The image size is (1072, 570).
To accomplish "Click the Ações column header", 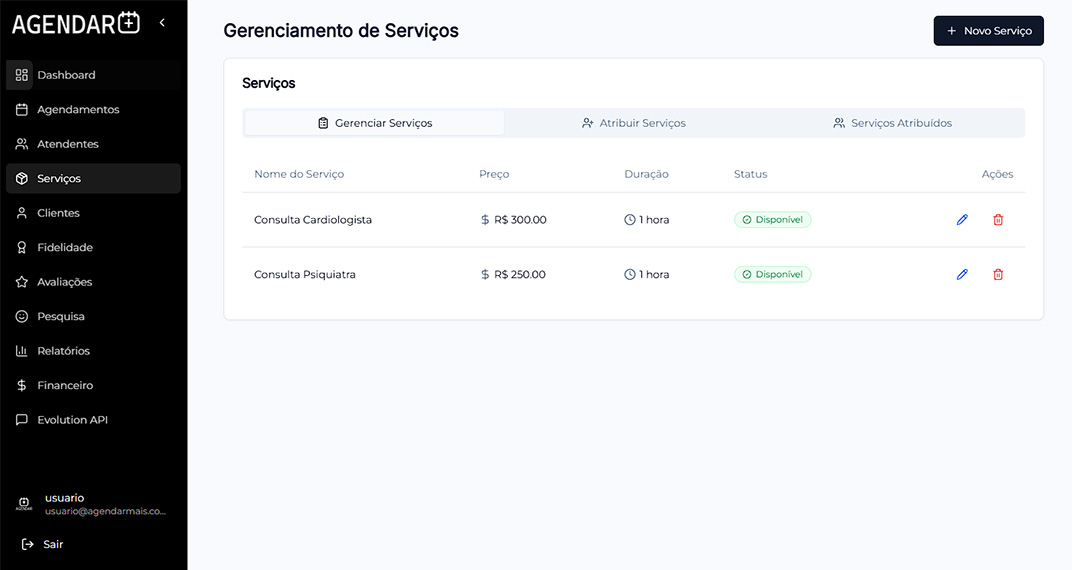I will coord(997,174).
